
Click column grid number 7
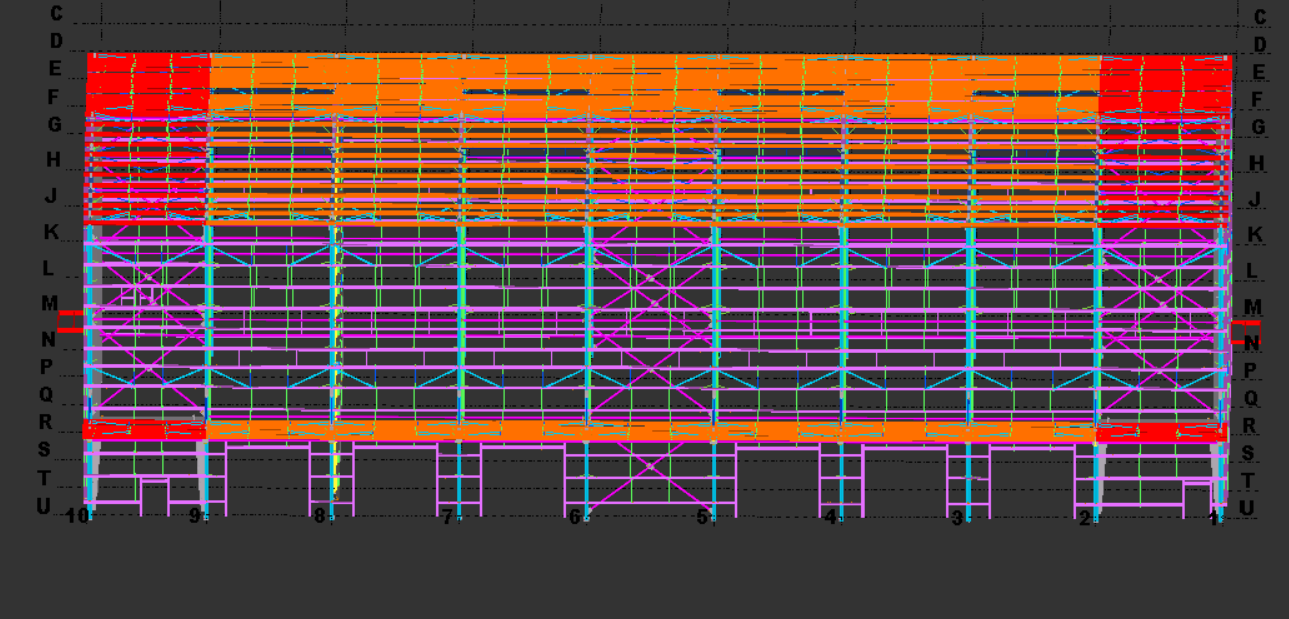(447, 516)
